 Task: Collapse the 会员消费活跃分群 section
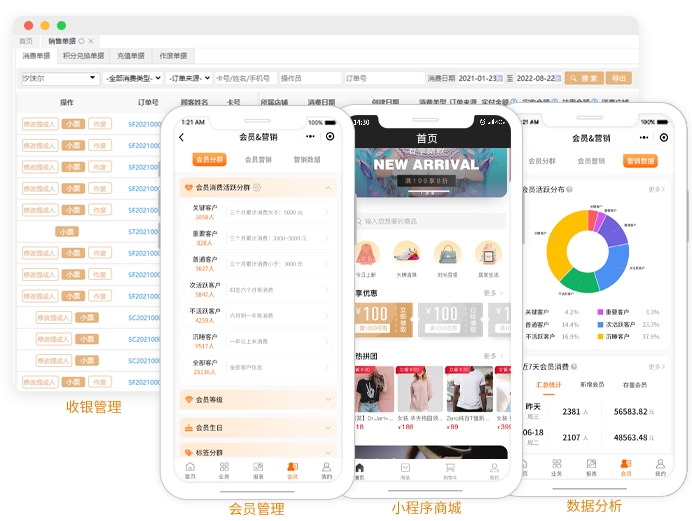(328, 187)
